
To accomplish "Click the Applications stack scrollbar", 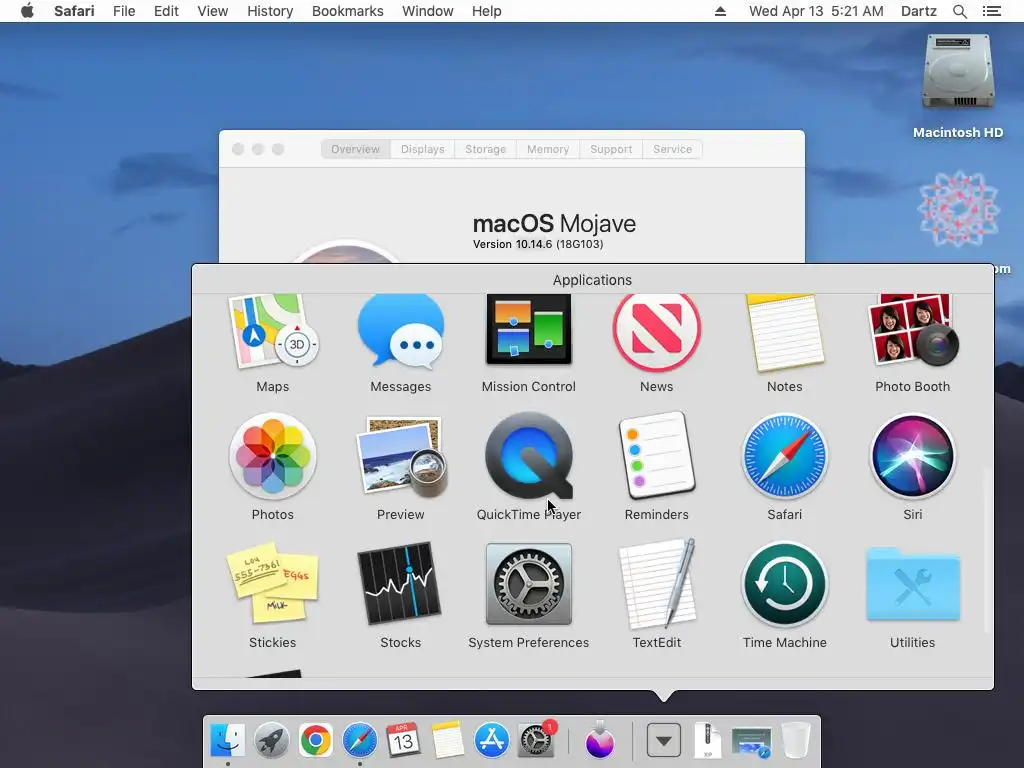I will coord(986,551).
